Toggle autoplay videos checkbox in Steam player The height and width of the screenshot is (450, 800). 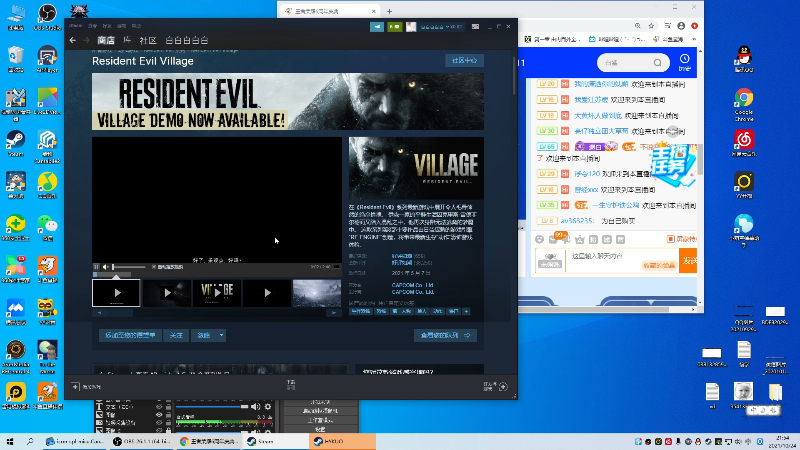[154, 267]
